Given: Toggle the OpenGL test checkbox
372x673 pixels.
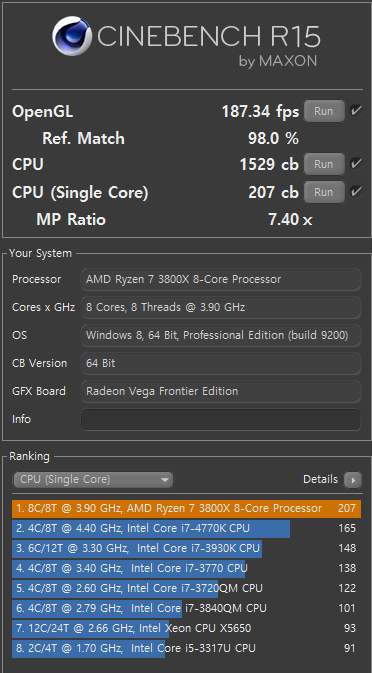Looking at the screenshot, I should 355,111.
